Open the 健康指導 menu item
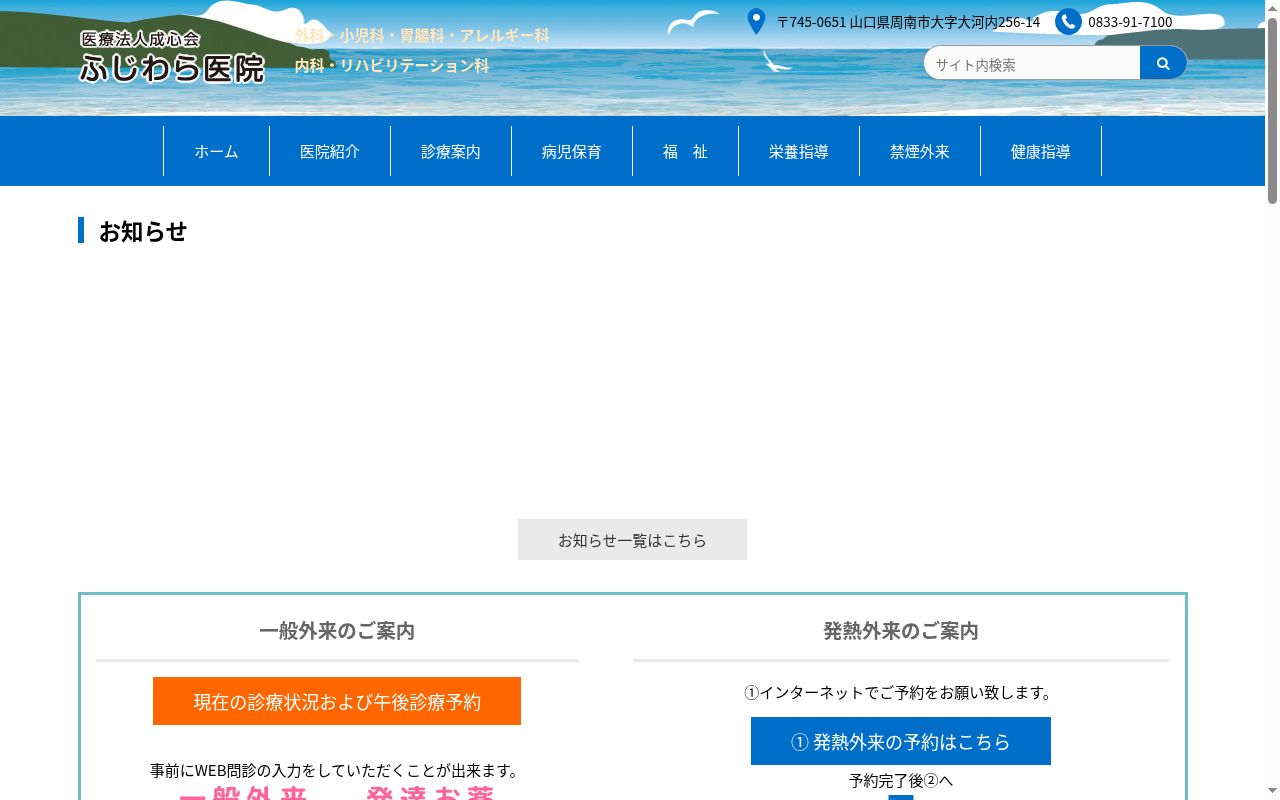1280x800 pixels. pos(1041,151)
